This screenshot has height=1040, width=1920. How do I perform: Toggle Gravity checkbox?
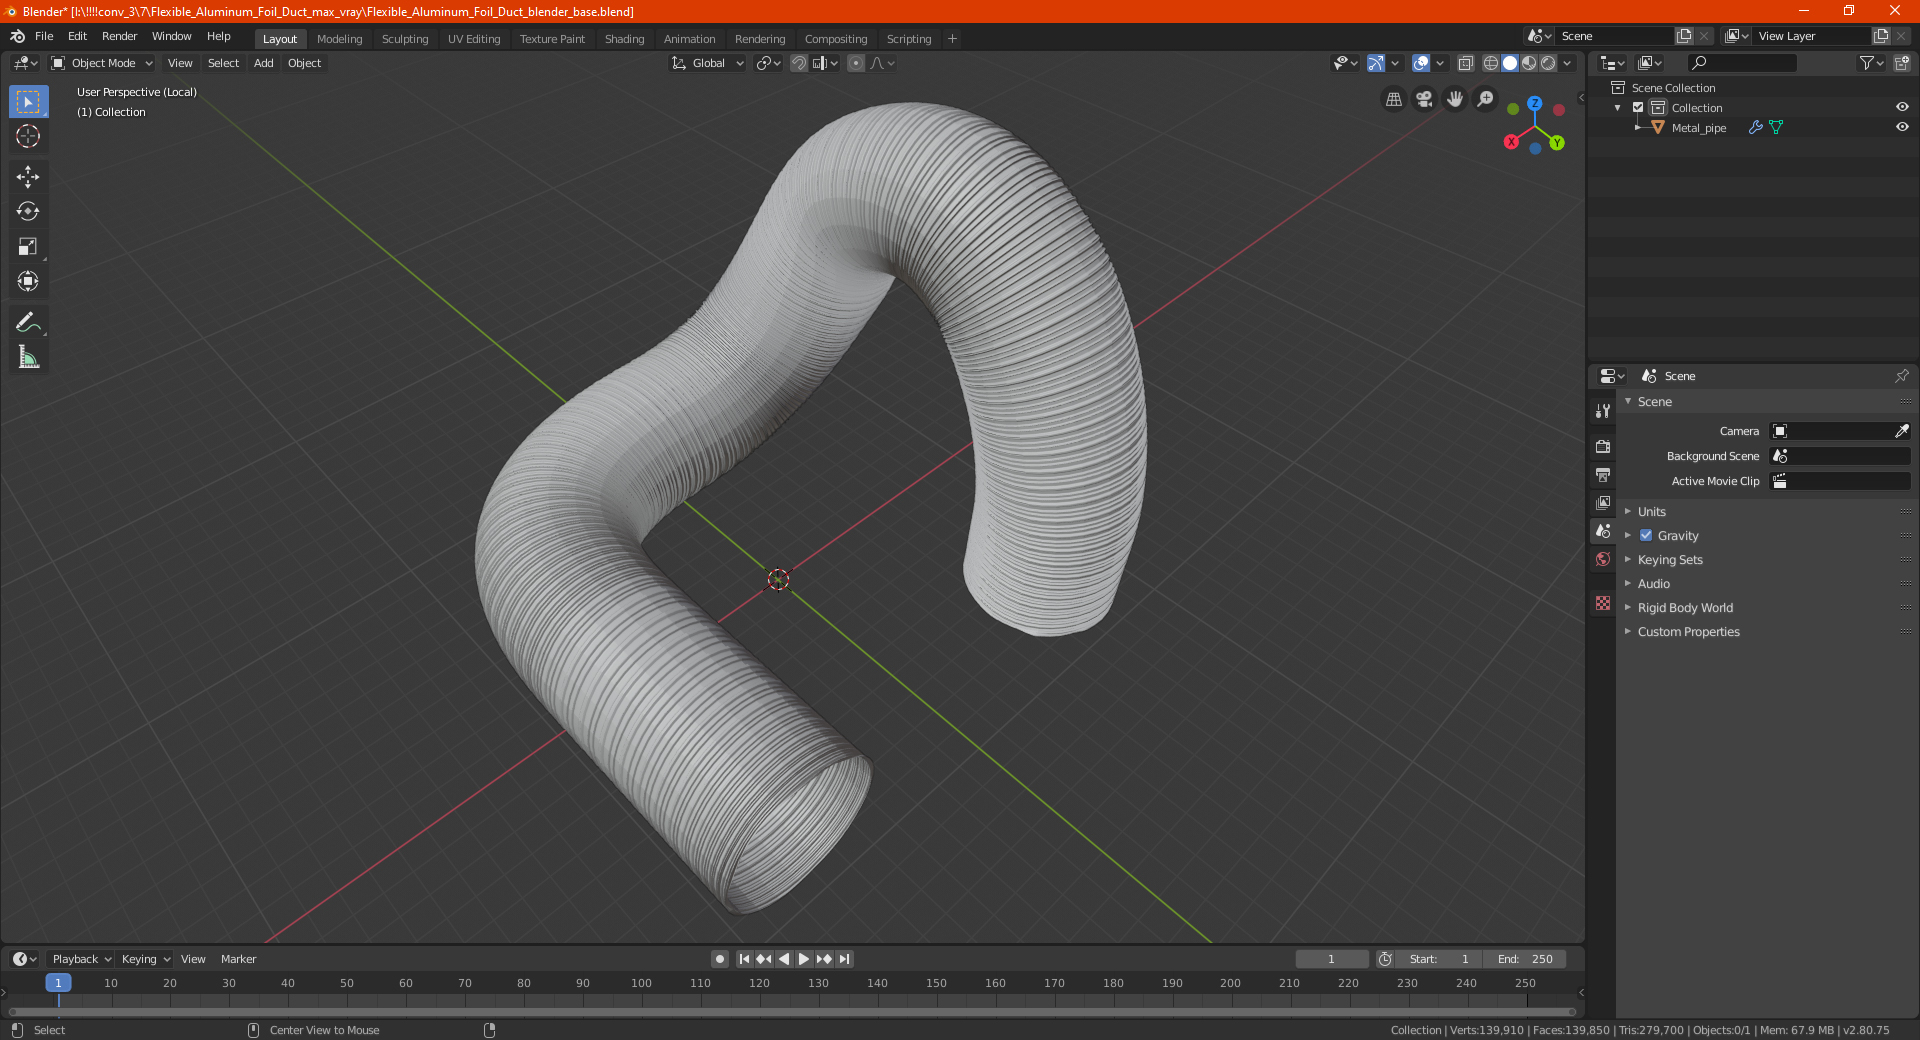[1646, 536]
